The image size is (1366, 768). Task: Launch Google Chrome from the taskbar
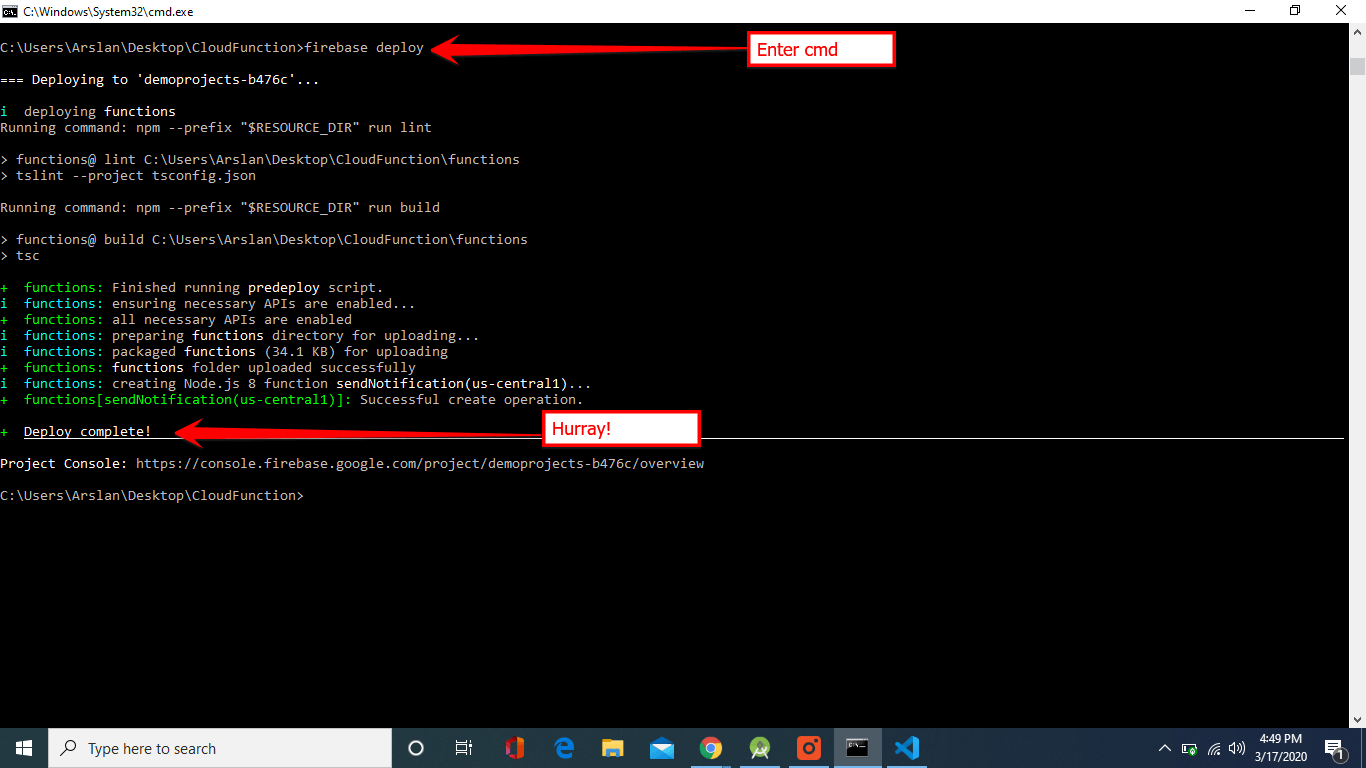point(711,748)
